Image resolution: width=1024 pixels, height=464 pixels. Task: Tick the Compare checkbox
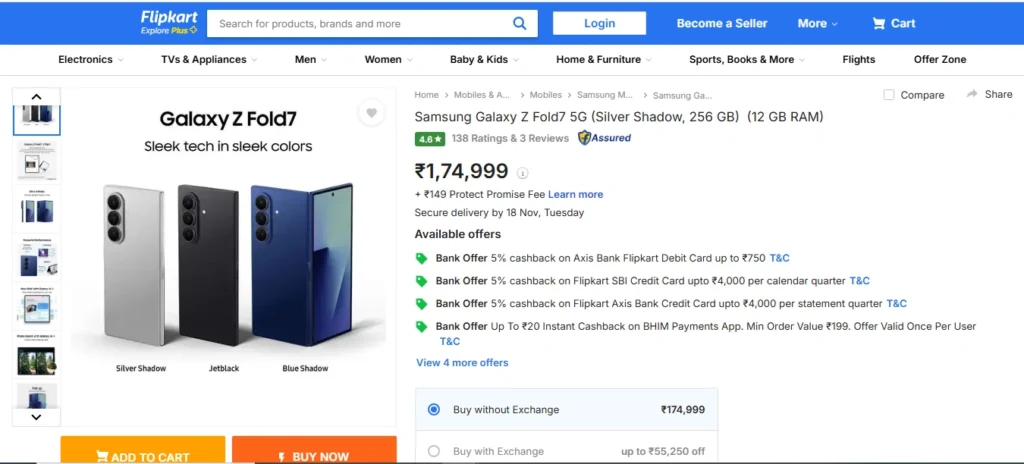(x=889, y=95)
